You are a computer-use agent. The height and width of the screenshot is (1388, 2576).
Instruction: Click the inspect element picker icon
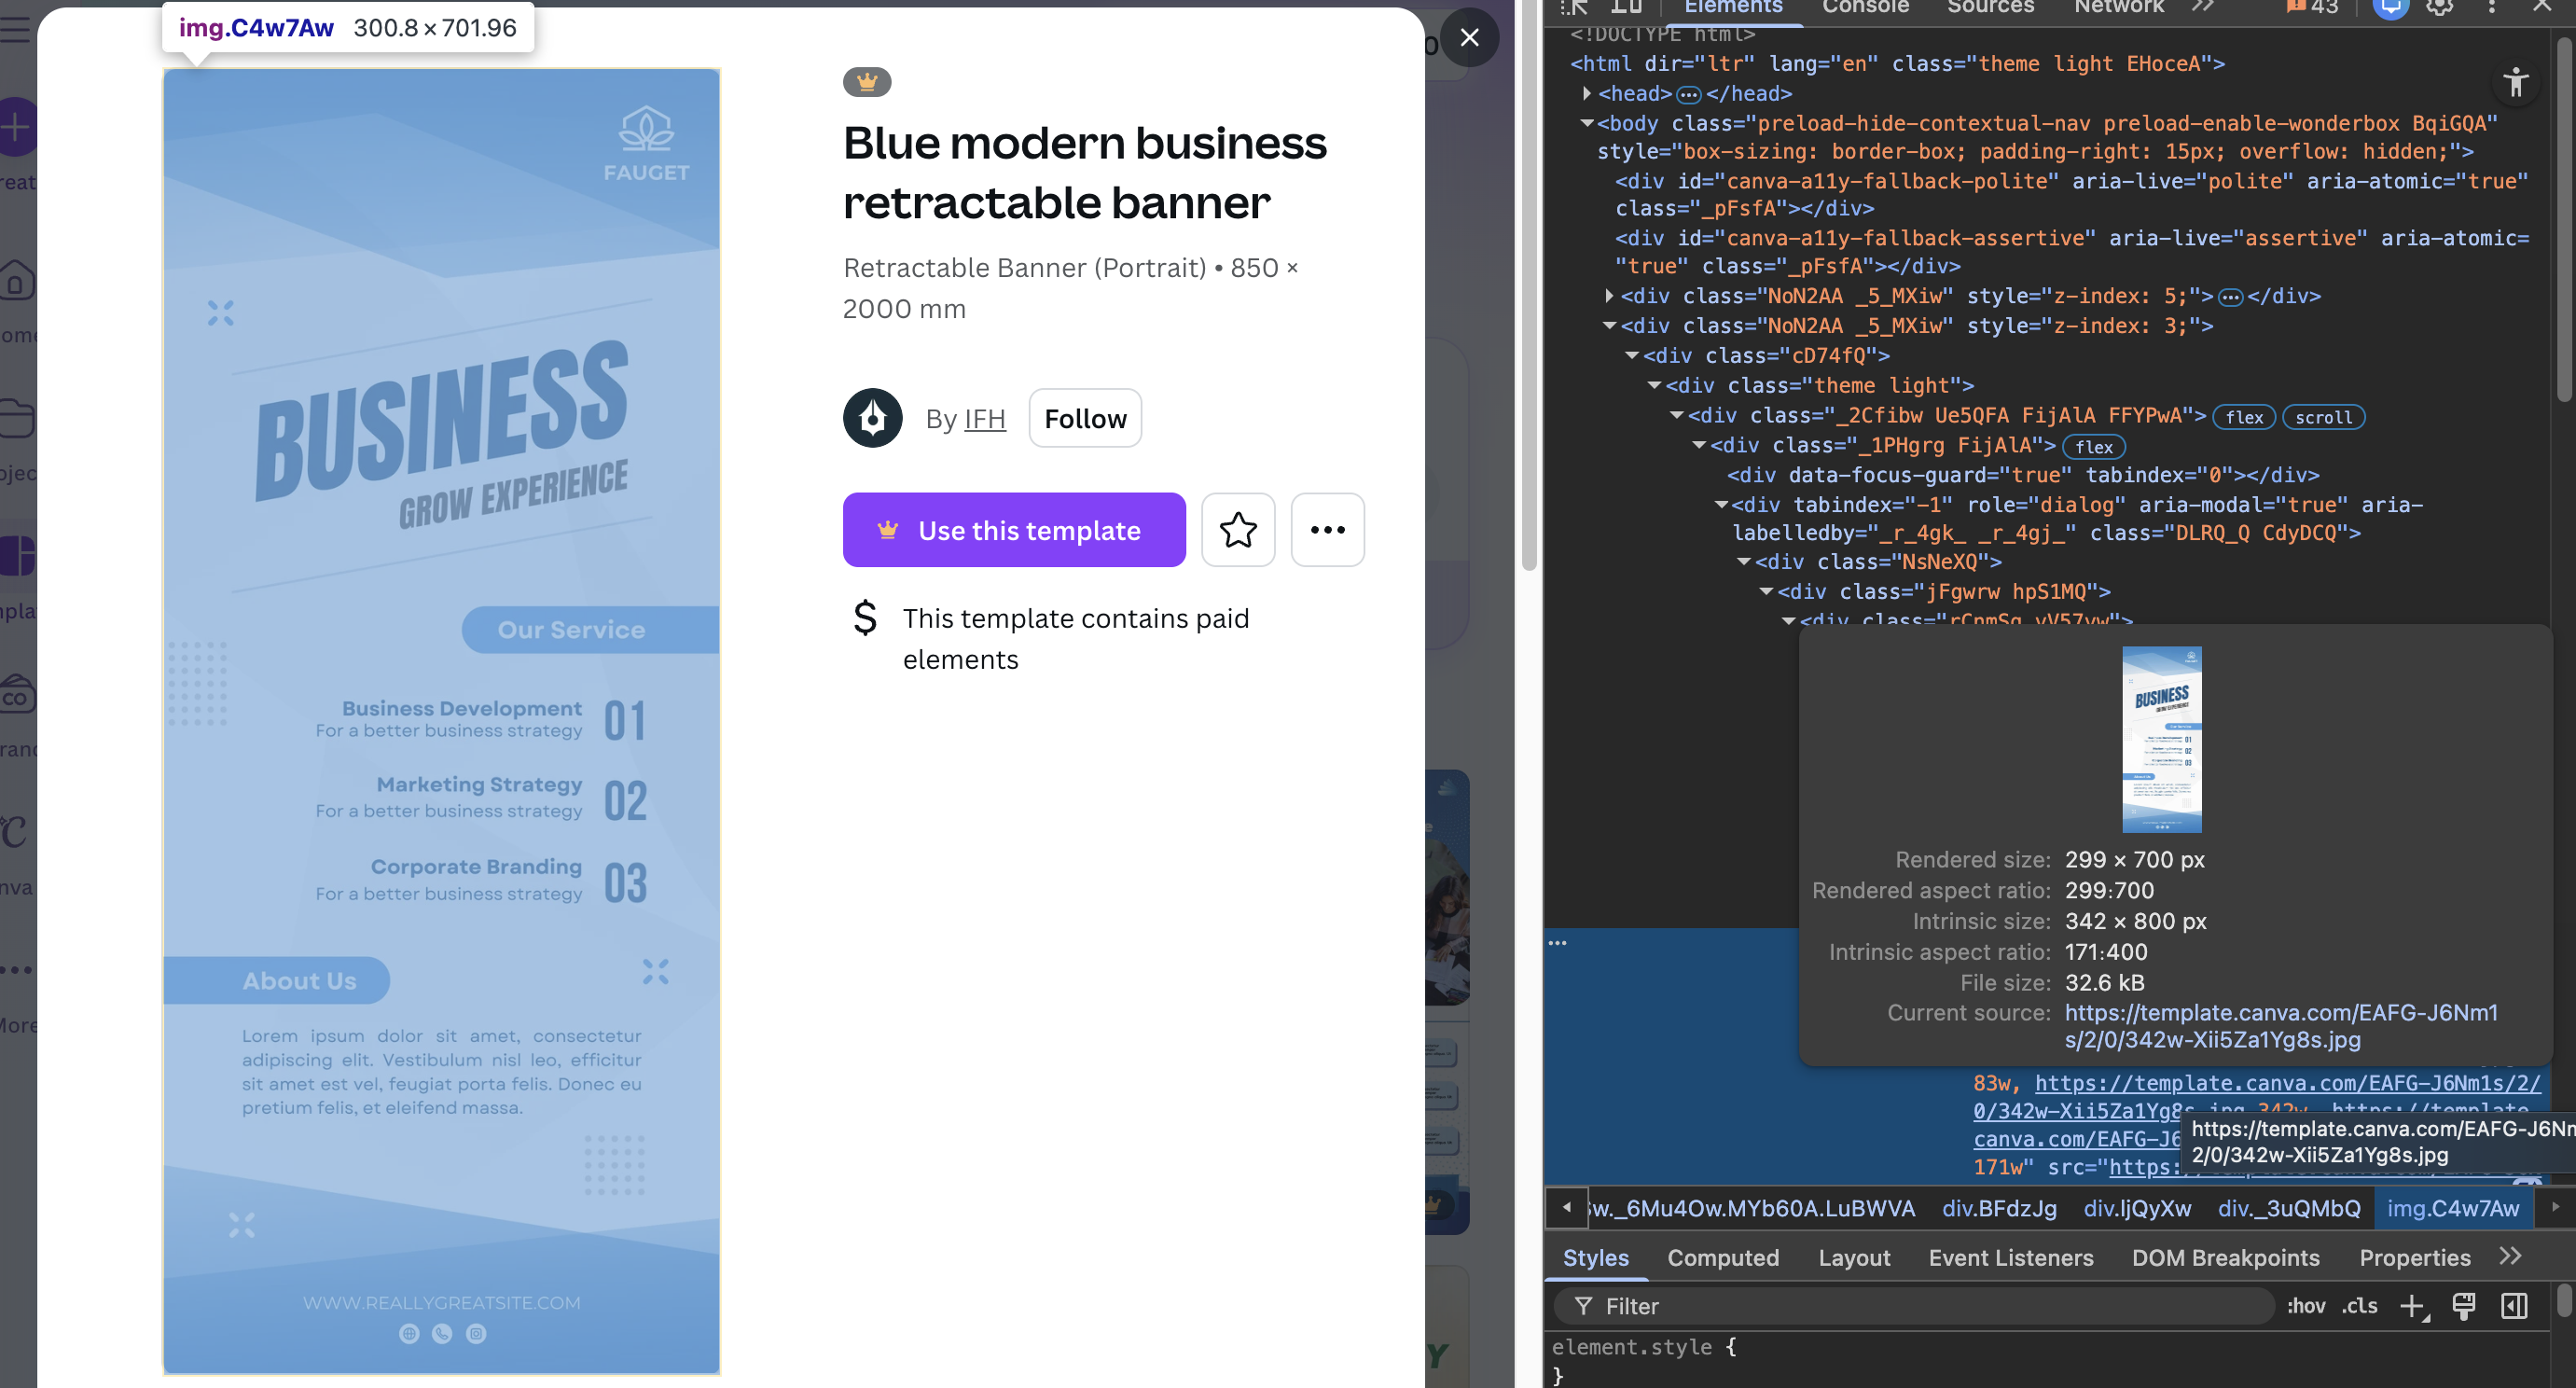(1575, 8)
